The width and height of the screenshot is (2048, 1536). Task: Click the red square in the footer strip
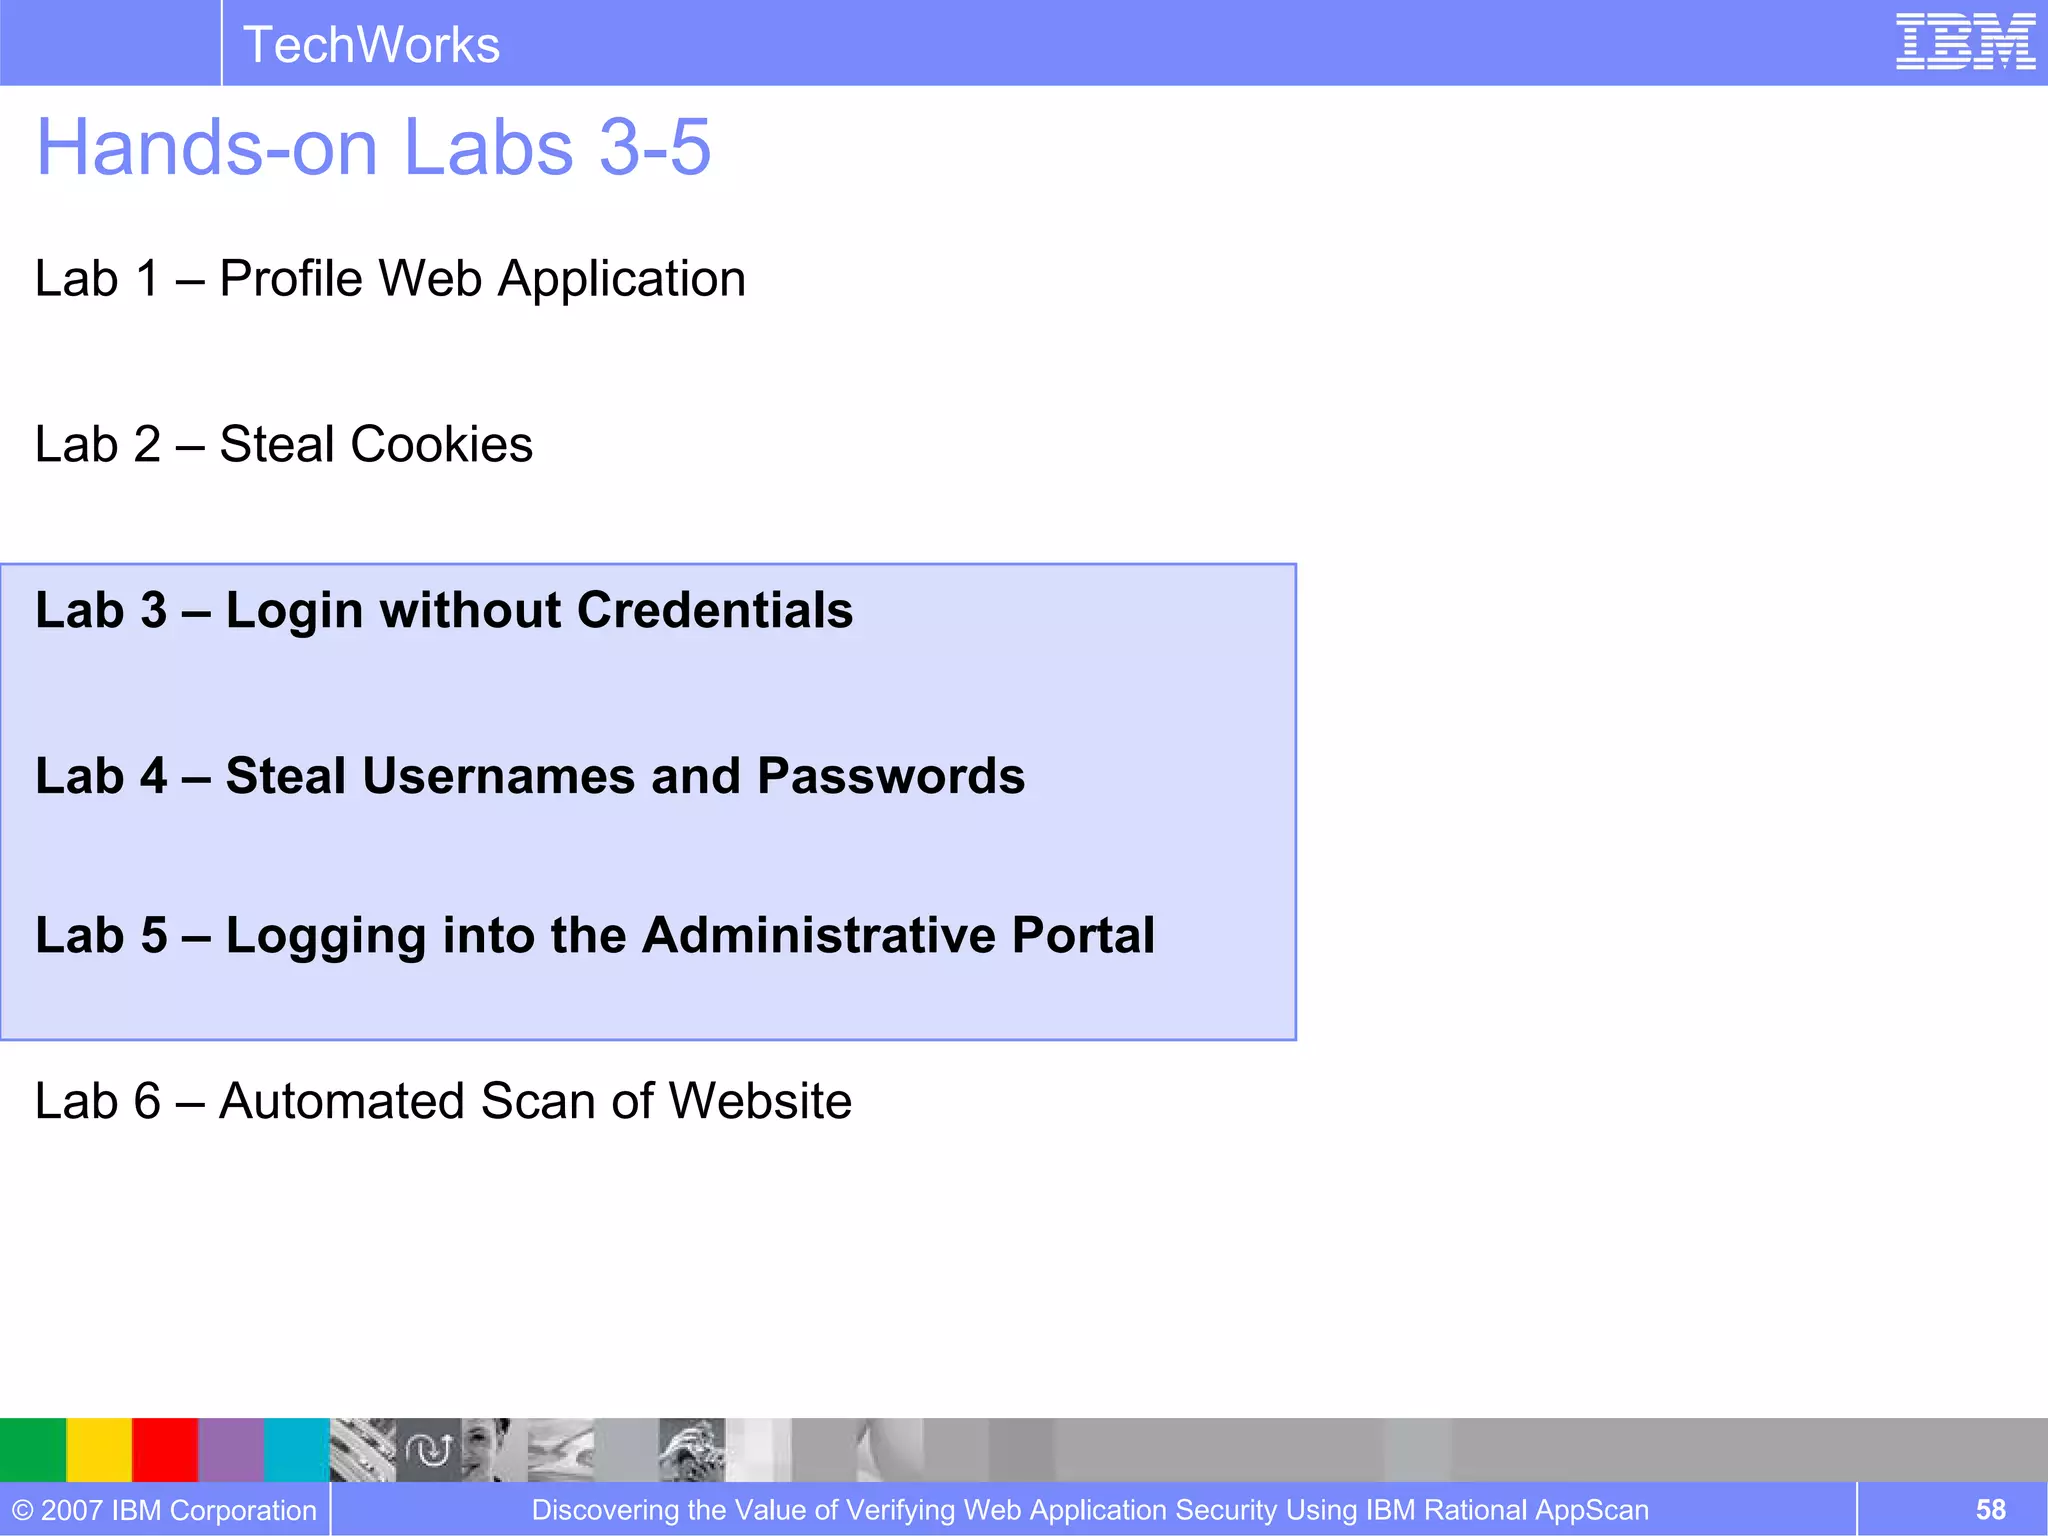tap(165, 1450)
